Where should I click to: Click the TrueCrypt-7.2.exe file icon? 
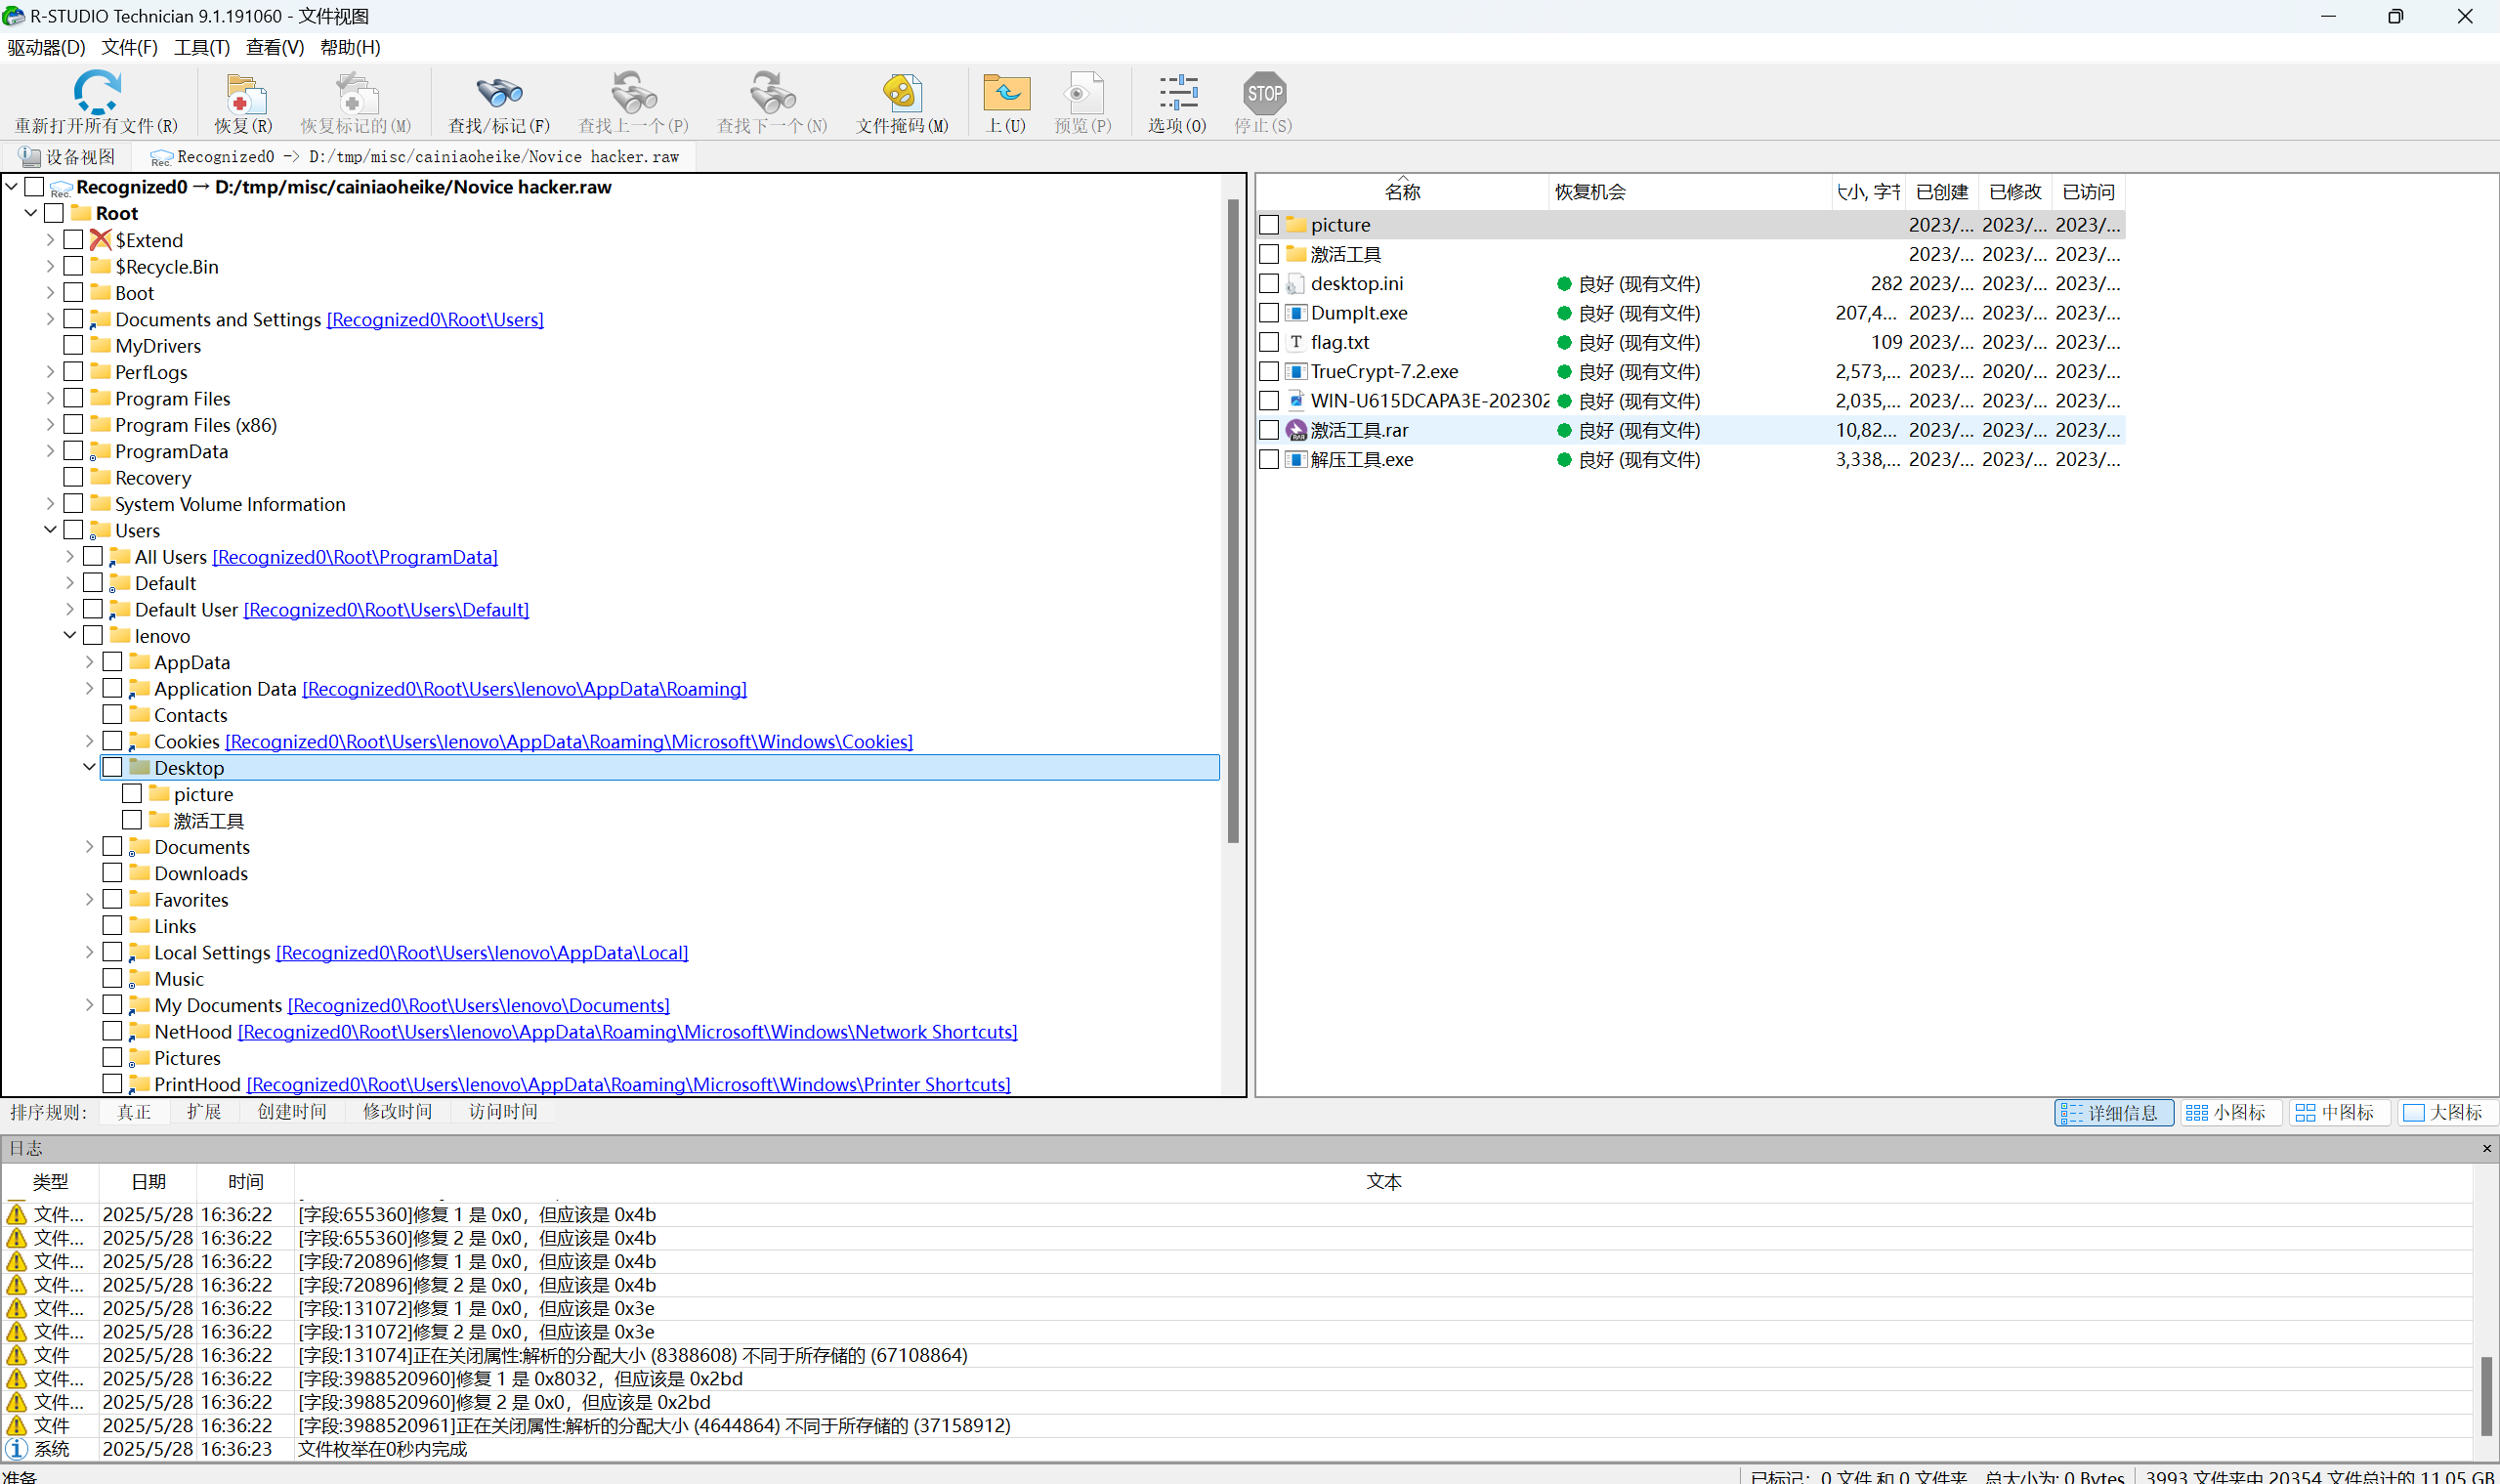pyautogui.click(x=1296, y=371)
